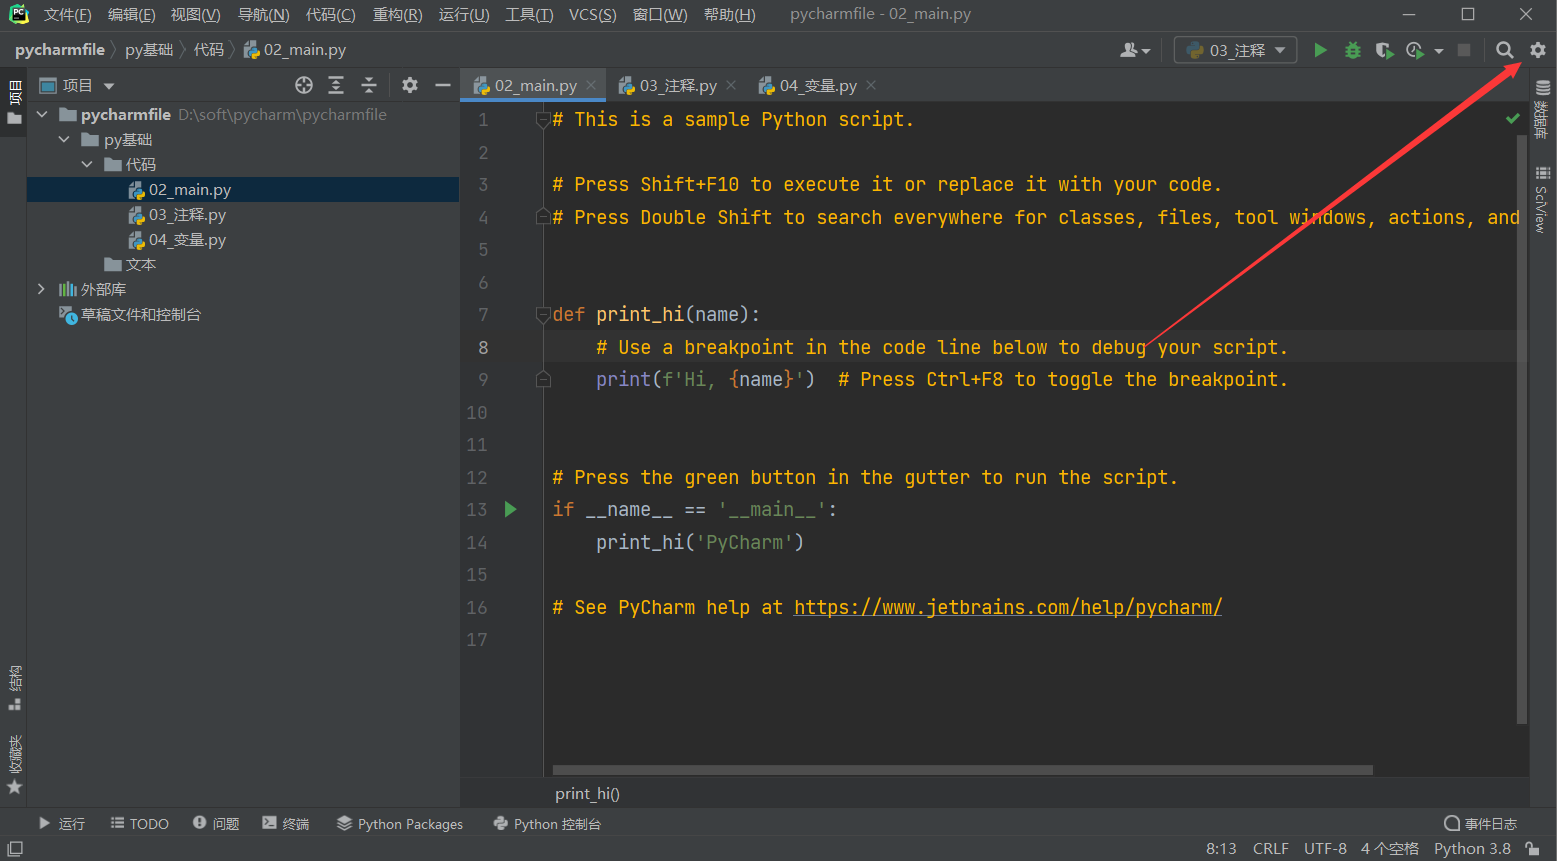The width and height of the screenshot is (1557, 861).
Task: Open the 终端 tool window
Action: pos(286,824)
